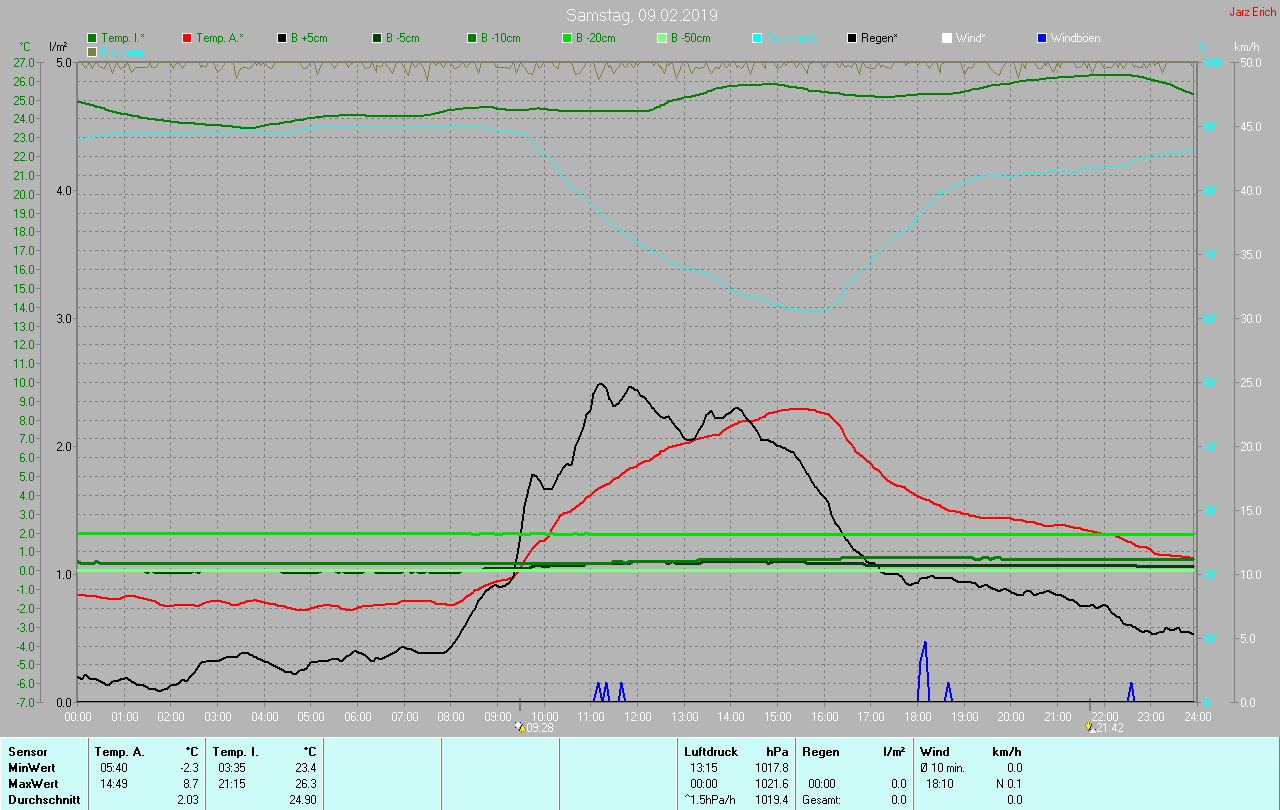This screenshot has width=1280, height=810.
Task: Click the 12:00 time axis label
Action: click(x=637, y=717)
